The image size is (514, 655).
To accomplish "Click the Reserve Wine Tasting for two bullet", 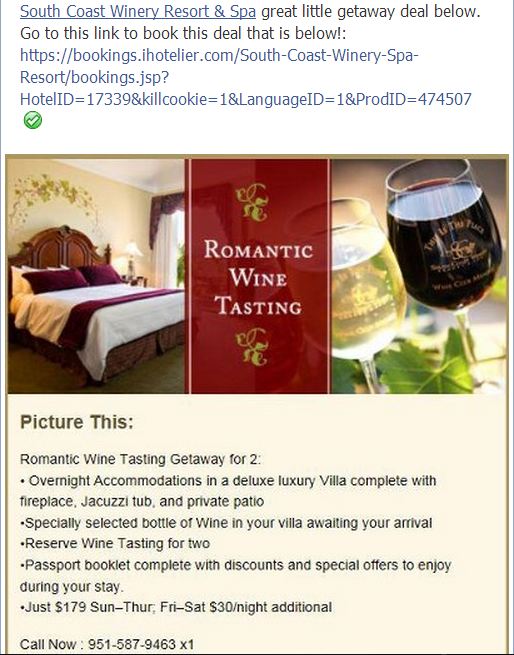I will 115,543.
